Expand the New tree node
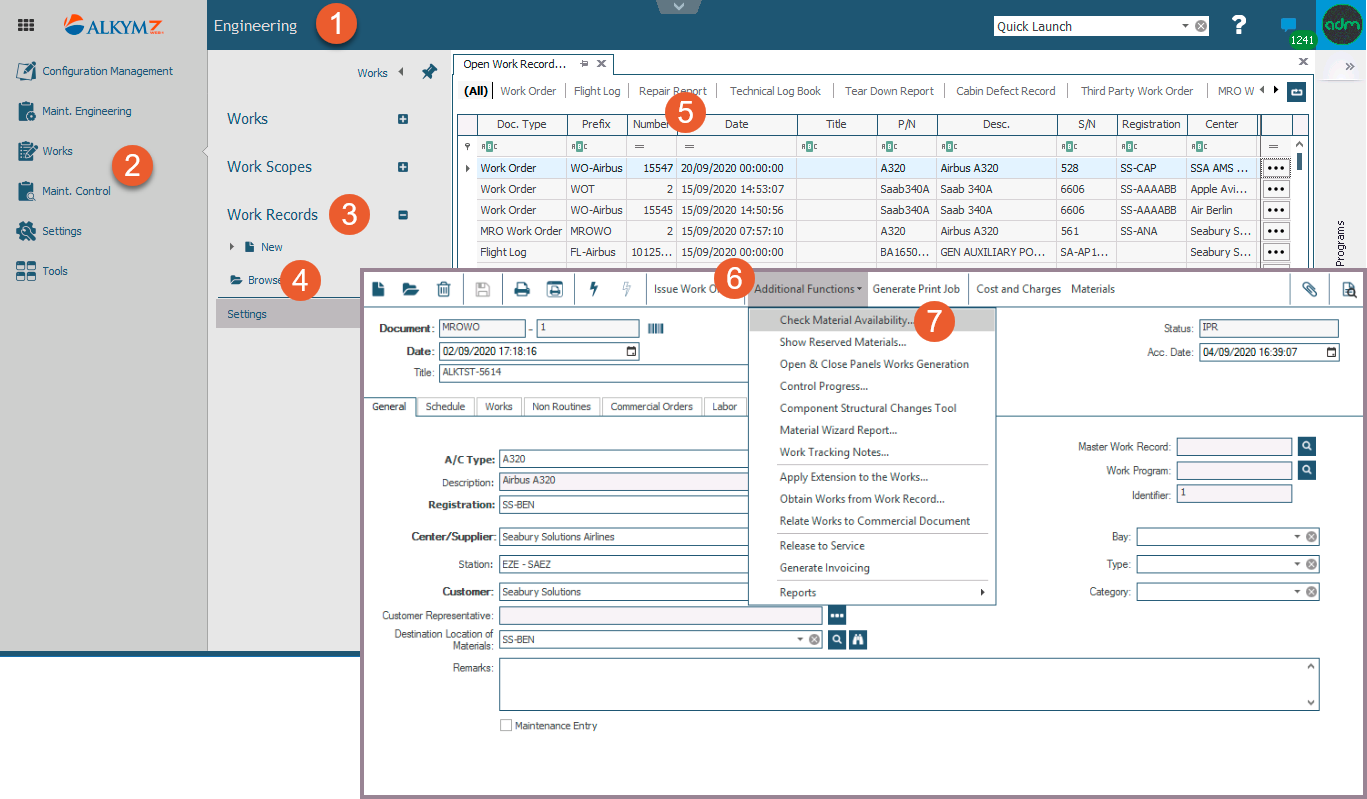 pyautogui.click(x=232, y=247)
